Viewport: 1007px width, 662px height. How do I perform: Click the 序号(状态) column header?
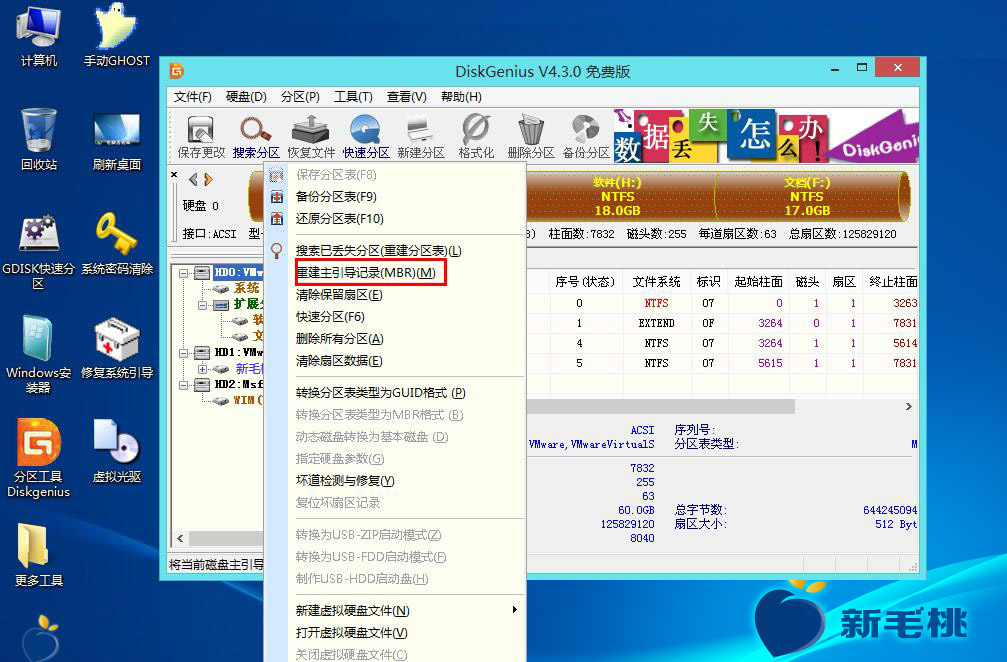click(584, 282)
